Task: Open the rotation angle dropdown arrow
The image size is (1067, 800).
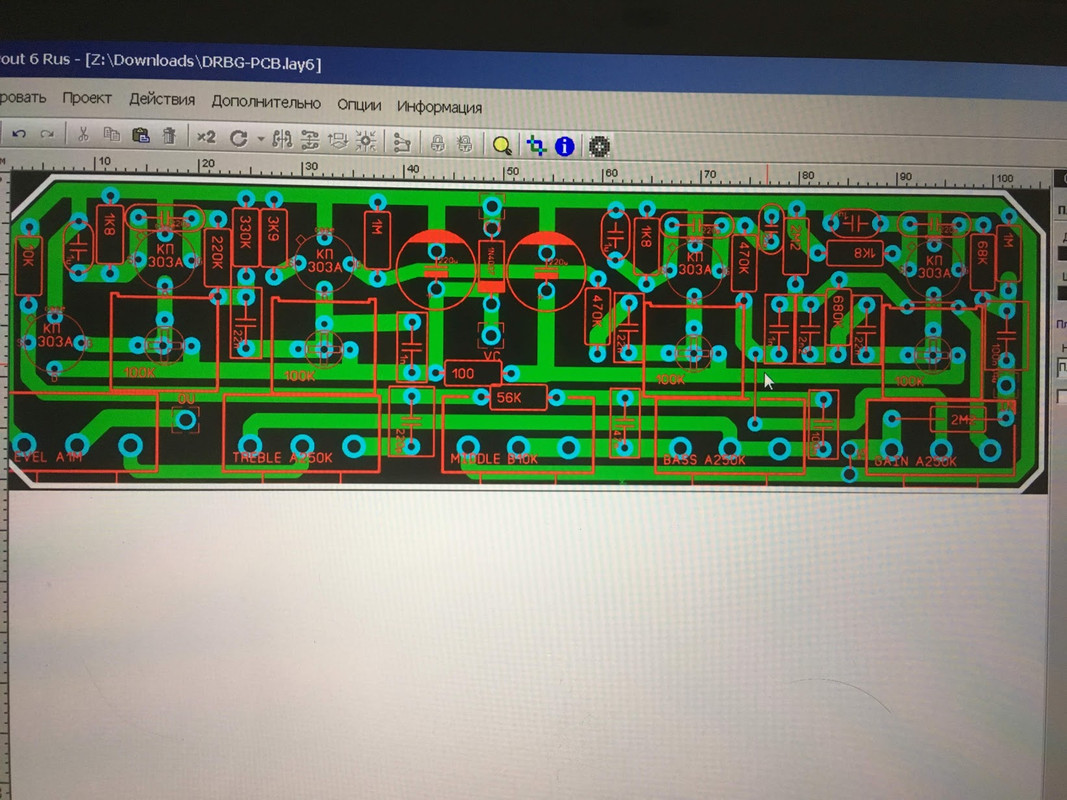Action: [x=261, y=139]
